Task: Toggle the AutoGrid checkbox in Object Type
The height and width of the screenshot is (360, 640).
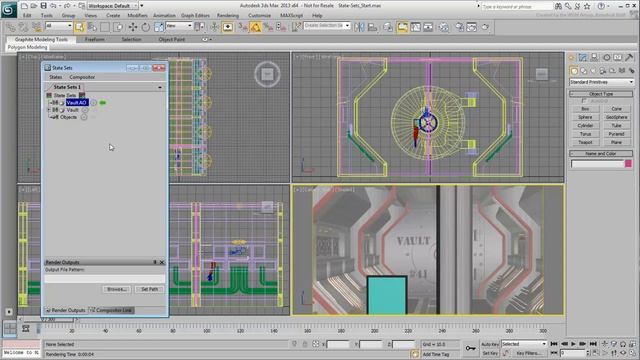Action: [x=584, y=101]
